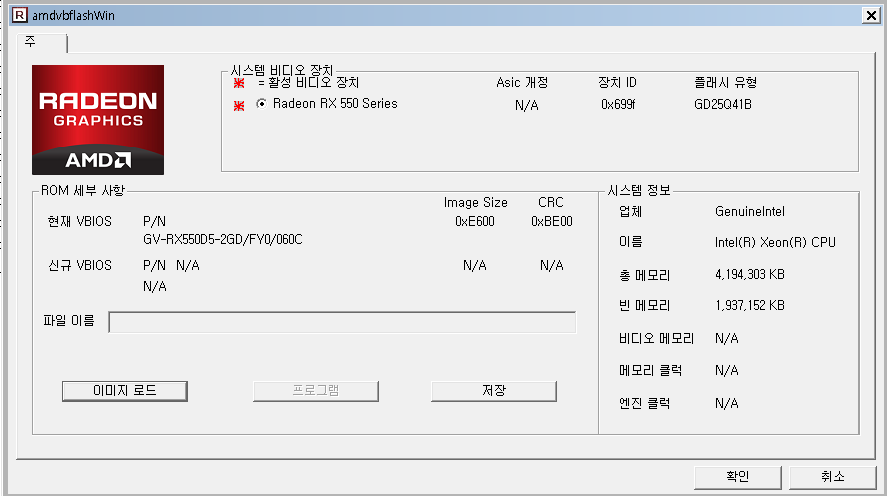Click the Image Size value 0xE600

pos(475,221)
